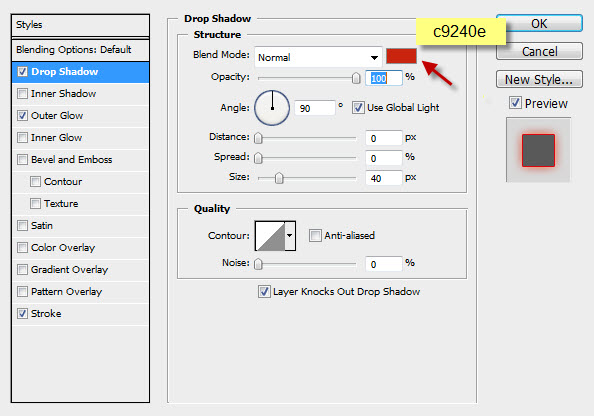Enable the Texture sub-option checkbox

(x=35, y=203)
